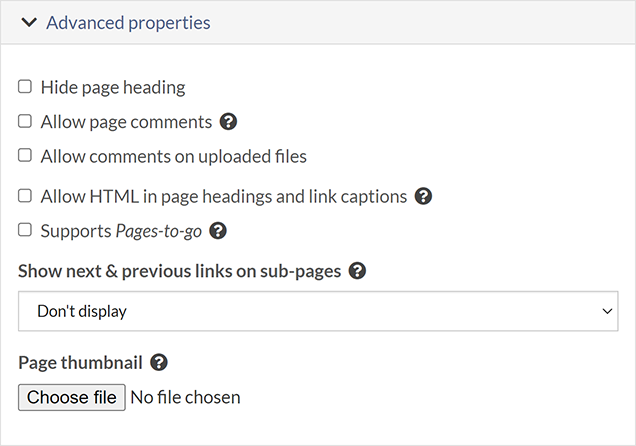Viewport: 636px width, 446px height.
Task: Open help icon beside Allow page comments
Action: (228, 122)
